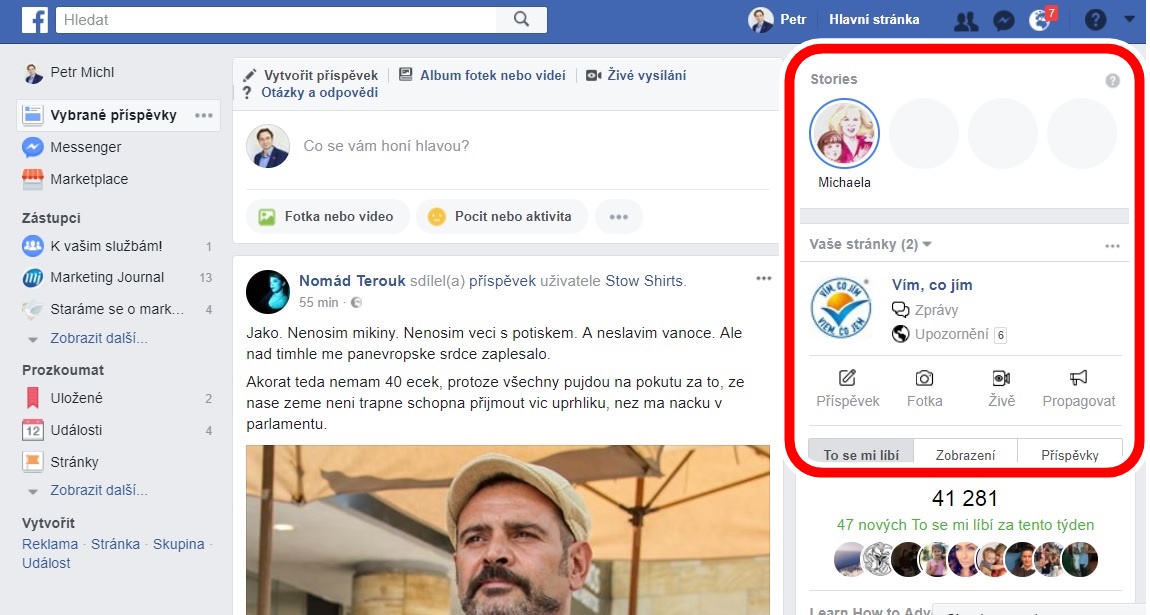Click the Živě video icon in page panel

[x=1001, y=378]
